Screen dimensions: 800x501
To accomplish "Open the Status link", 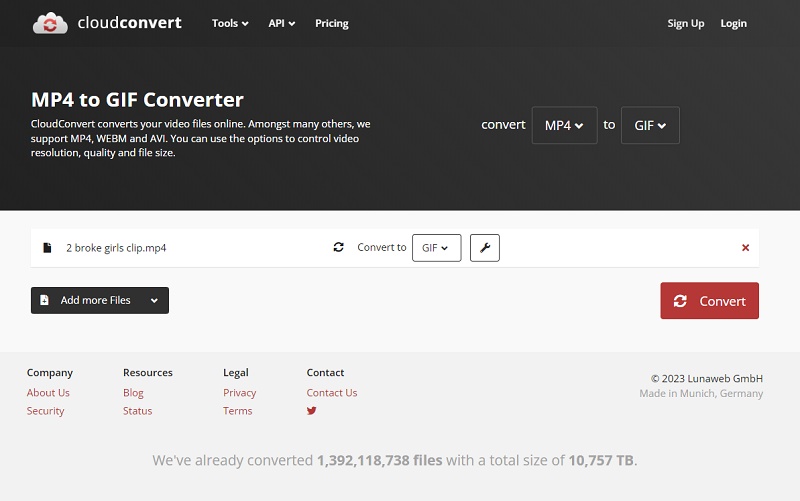I will click(x=137, y=411).
